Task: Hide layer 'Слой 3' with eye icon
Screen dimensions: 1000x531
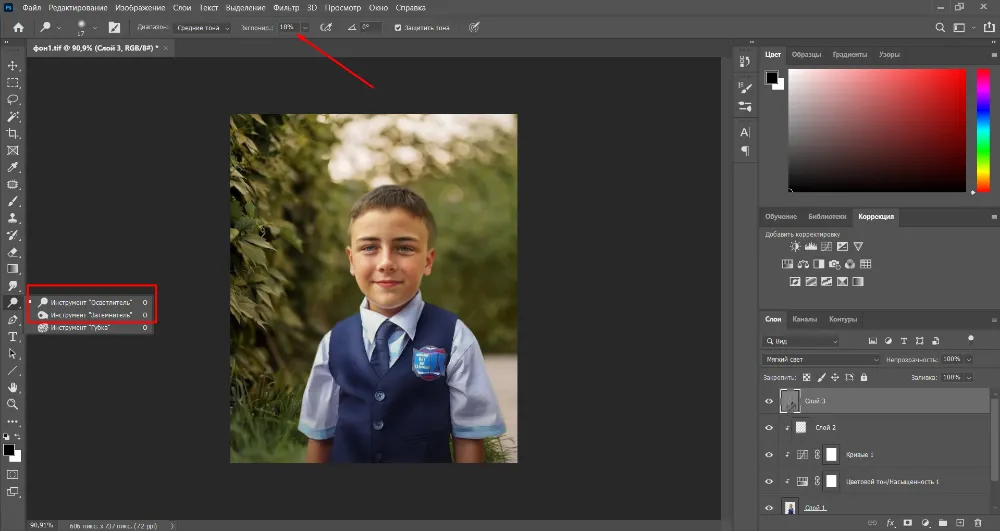Action: pos(769,401)
